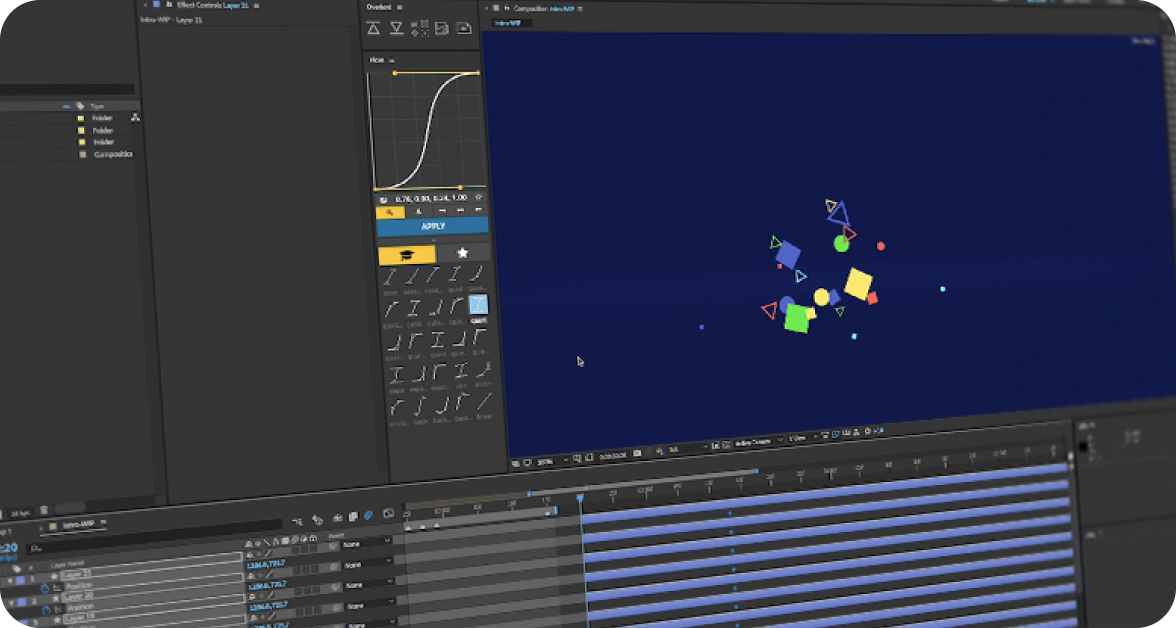Open Flow library tab with graduation cap
The height and width of the screenshot is (628, 1176).
pyautogui.click(x=406, y=255)
